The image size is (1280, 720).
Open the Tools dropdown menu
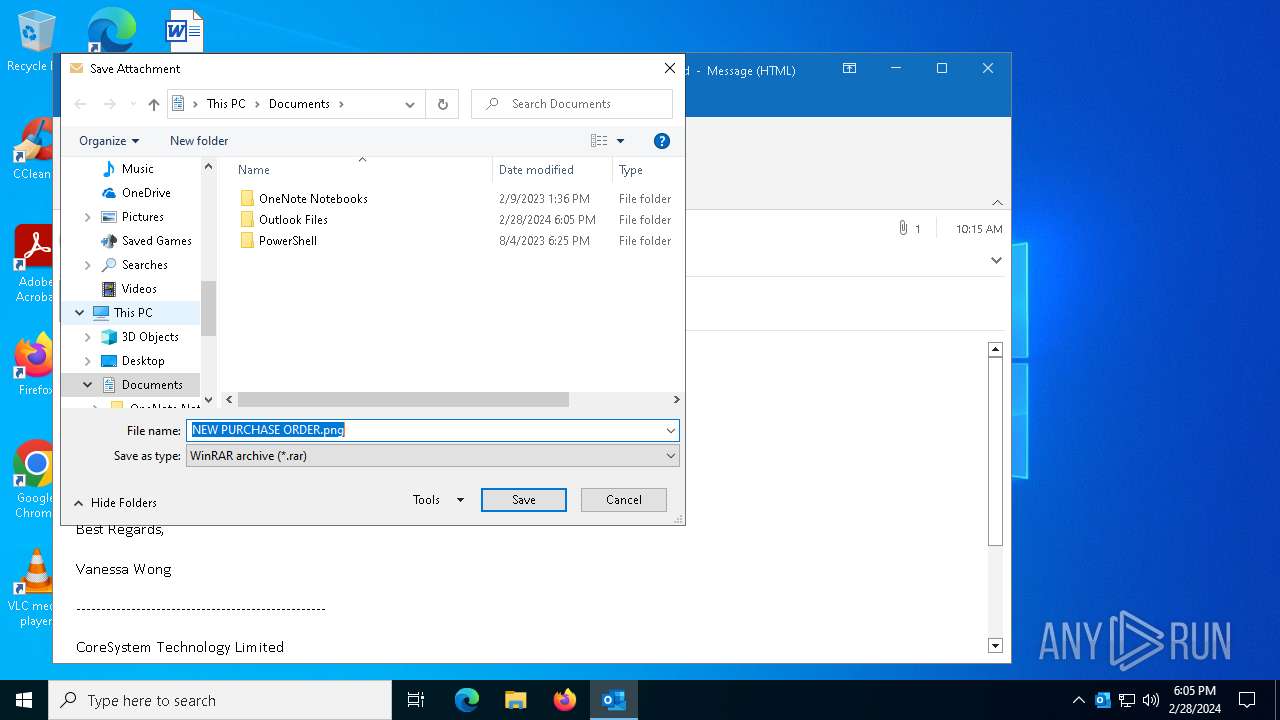click(x=438, y=500)
